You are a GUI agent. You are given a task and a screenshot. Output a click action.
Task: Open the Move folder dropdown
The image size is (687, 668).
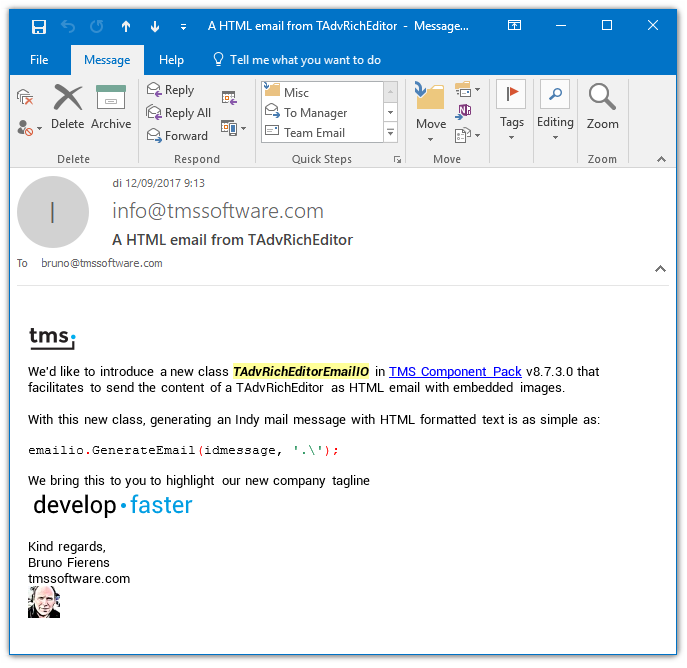click(430, 111)
